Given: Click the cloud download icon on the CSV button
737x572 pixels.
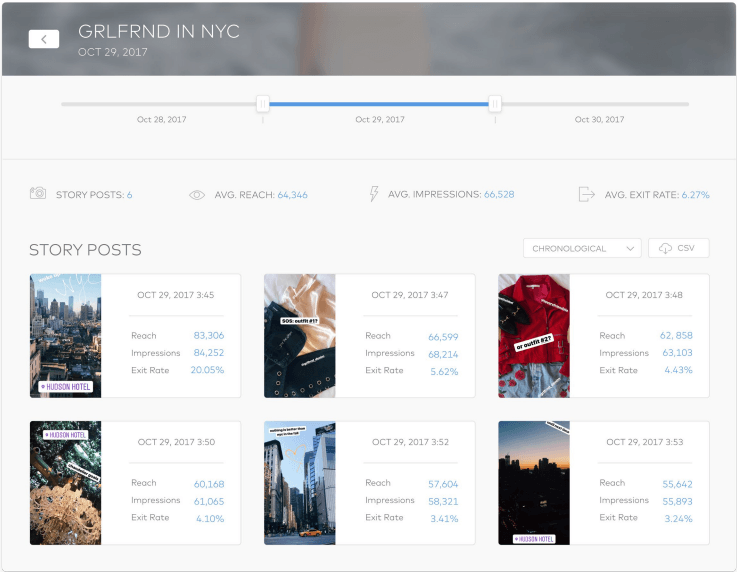Looking at the screenshot, I should tap(665, 248).
